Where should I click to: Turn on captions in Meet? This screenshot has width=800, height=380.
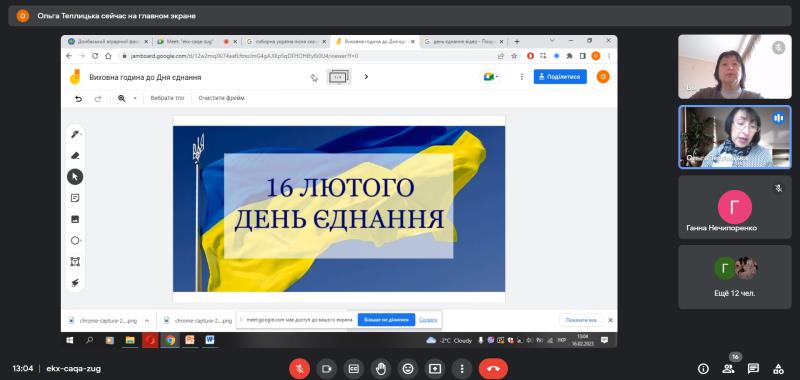click(x=354, y=368)
